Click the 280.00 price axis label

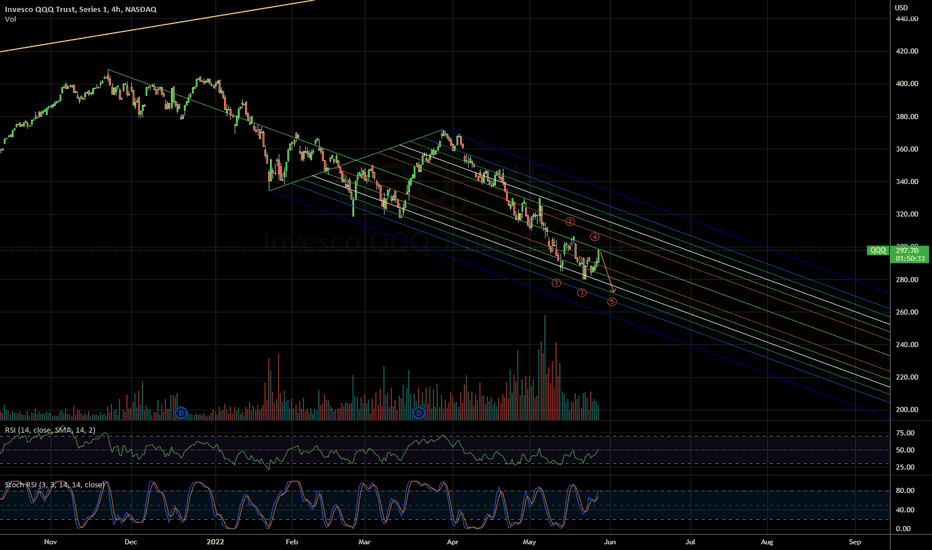[x=907, y=279]
